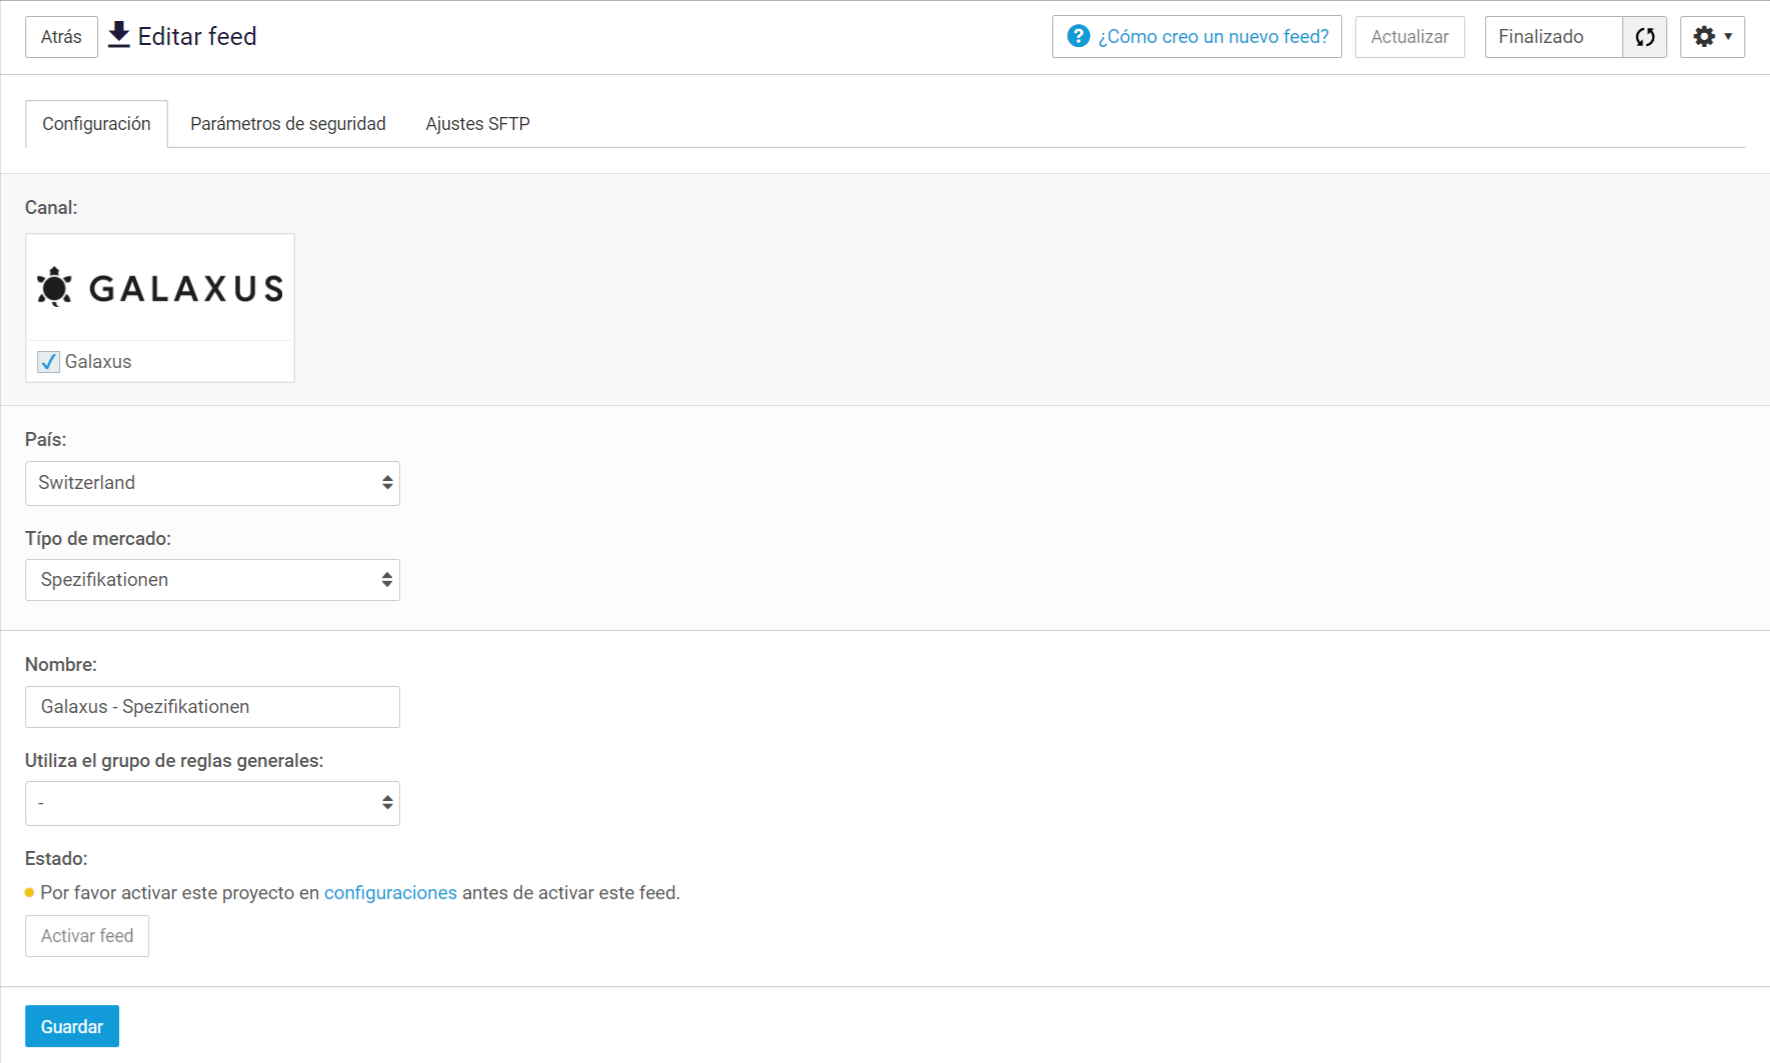The image size is (1770, 1063).
Task: Open the grupo de reglas generales dropdown
Action: (212, 803)
